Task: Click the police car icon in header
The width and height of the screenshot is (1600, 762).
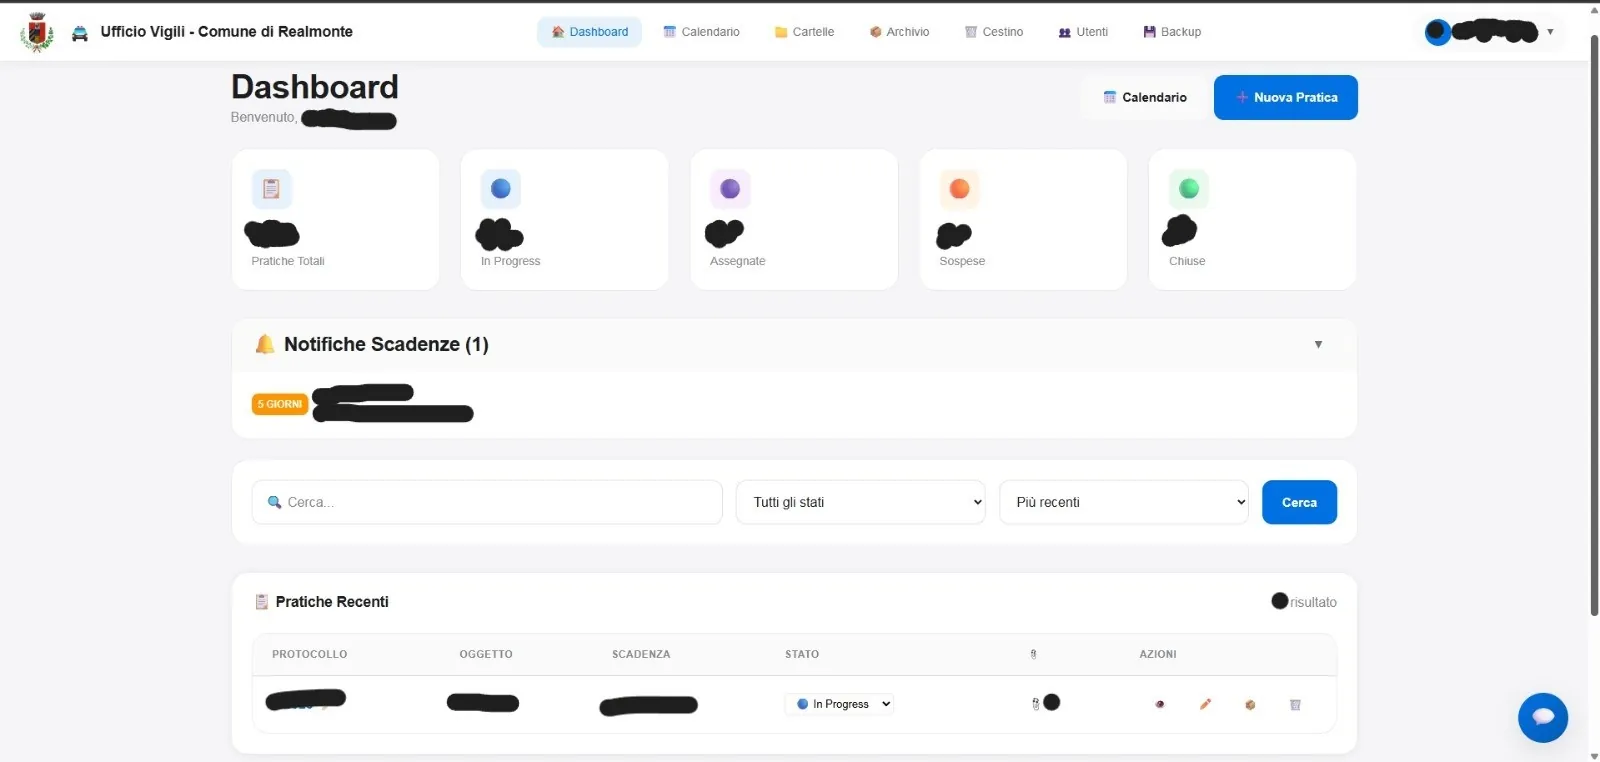Action: 80,33
